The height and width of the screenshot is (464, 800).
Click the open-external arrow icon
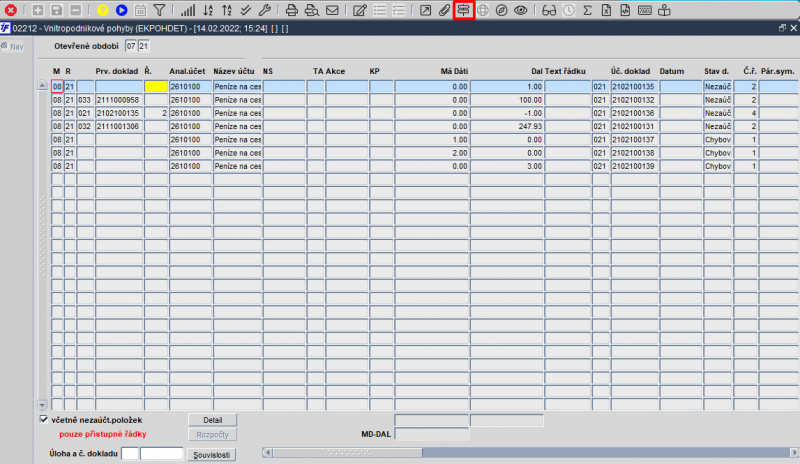[426, 10]
